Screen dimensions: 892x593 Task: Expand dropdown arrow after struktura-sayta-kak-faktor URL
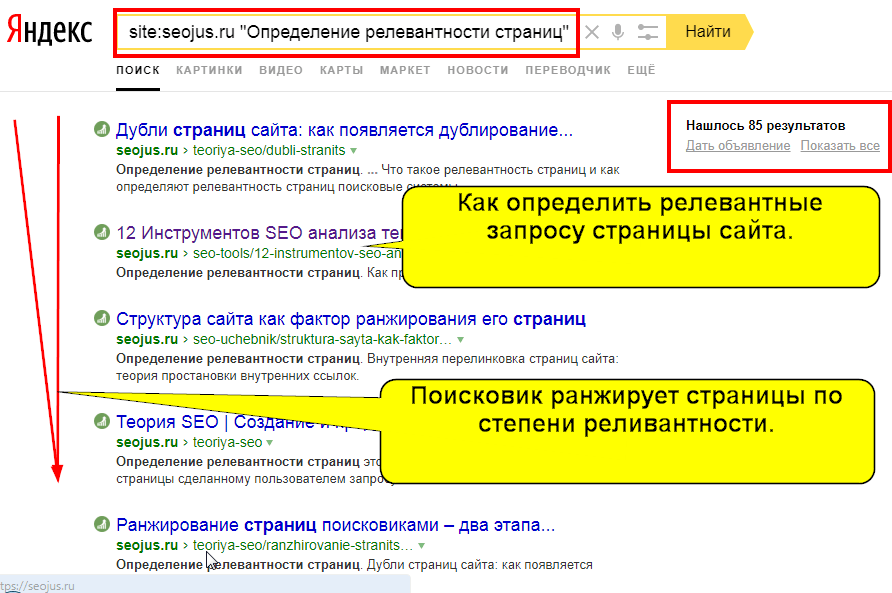click(x=460, y=340)
